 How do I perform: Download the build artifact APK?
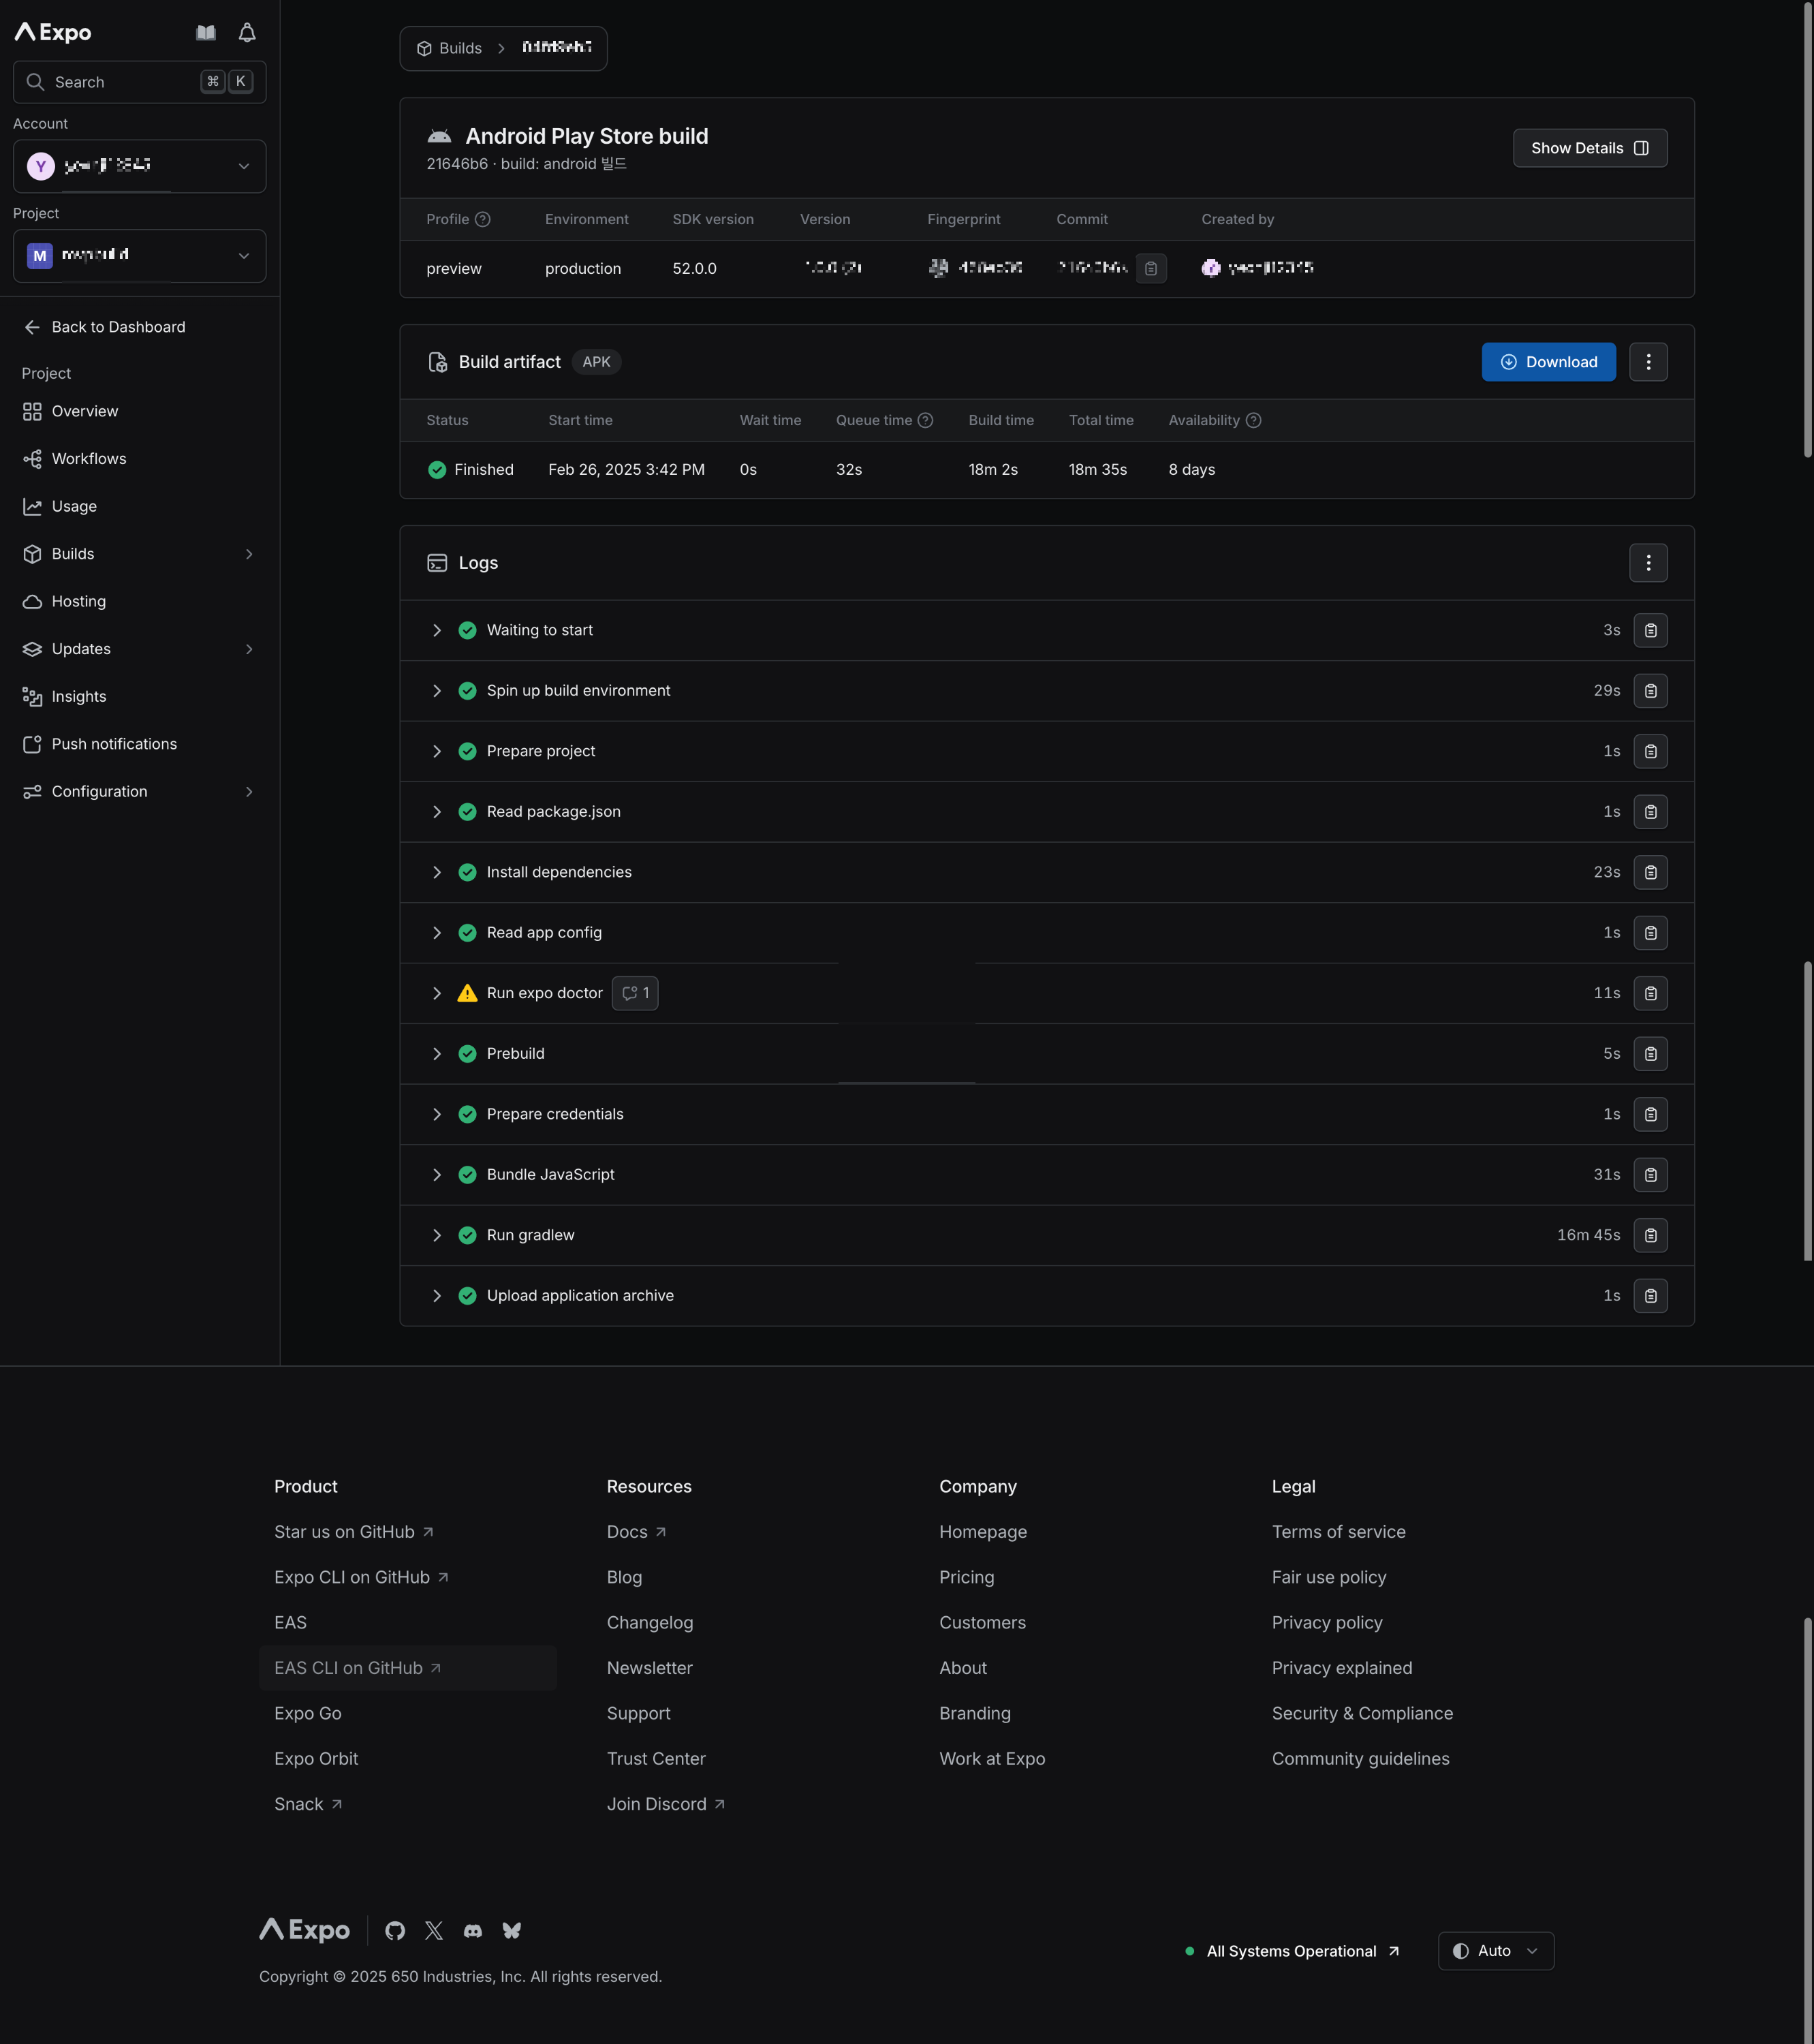tap(1548, 362)
